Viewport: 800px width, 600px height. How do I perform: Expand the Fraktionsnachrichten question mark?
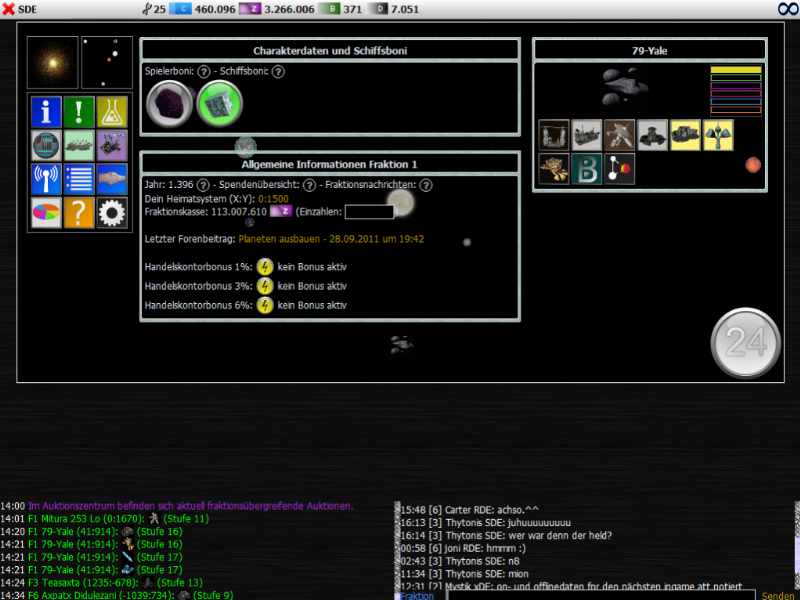coord(428,185)
